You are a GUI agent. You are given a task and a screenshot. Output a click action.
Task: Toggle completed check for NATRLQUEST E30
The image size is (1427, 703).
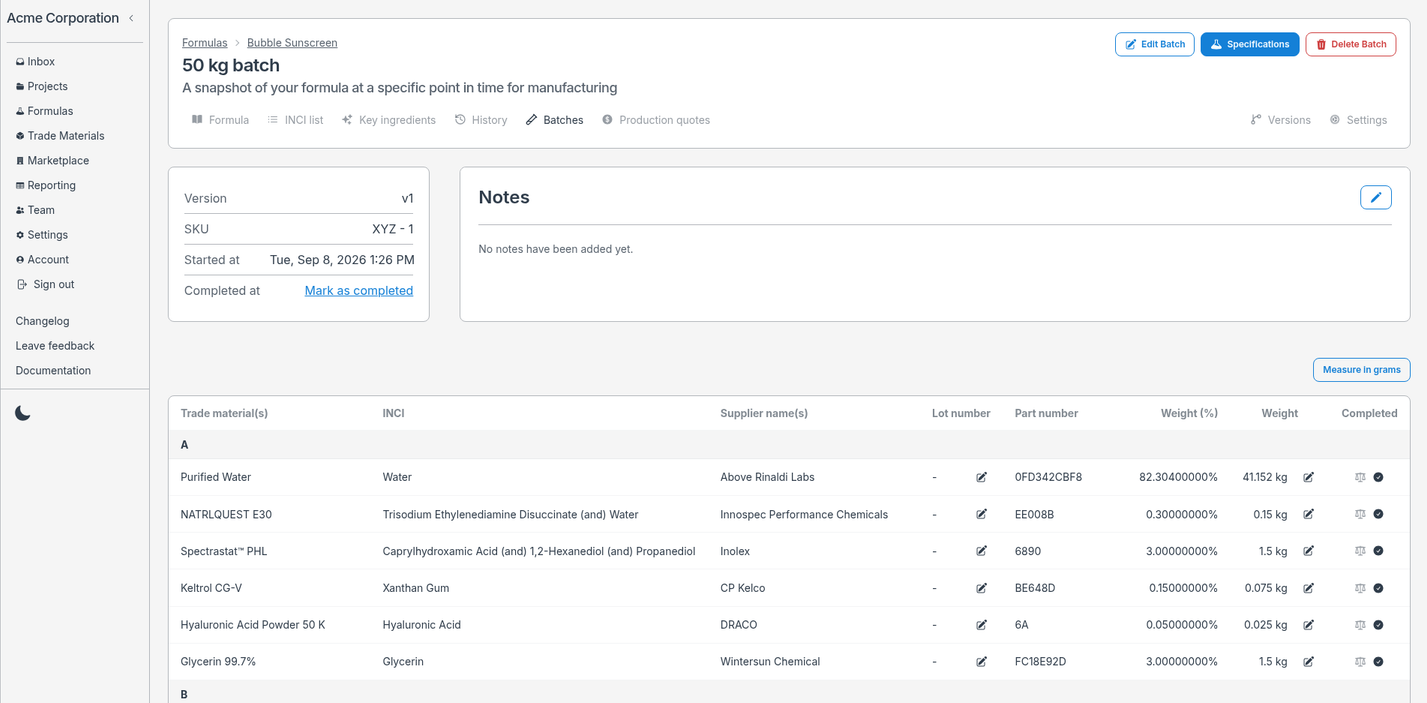point(1378,514)
